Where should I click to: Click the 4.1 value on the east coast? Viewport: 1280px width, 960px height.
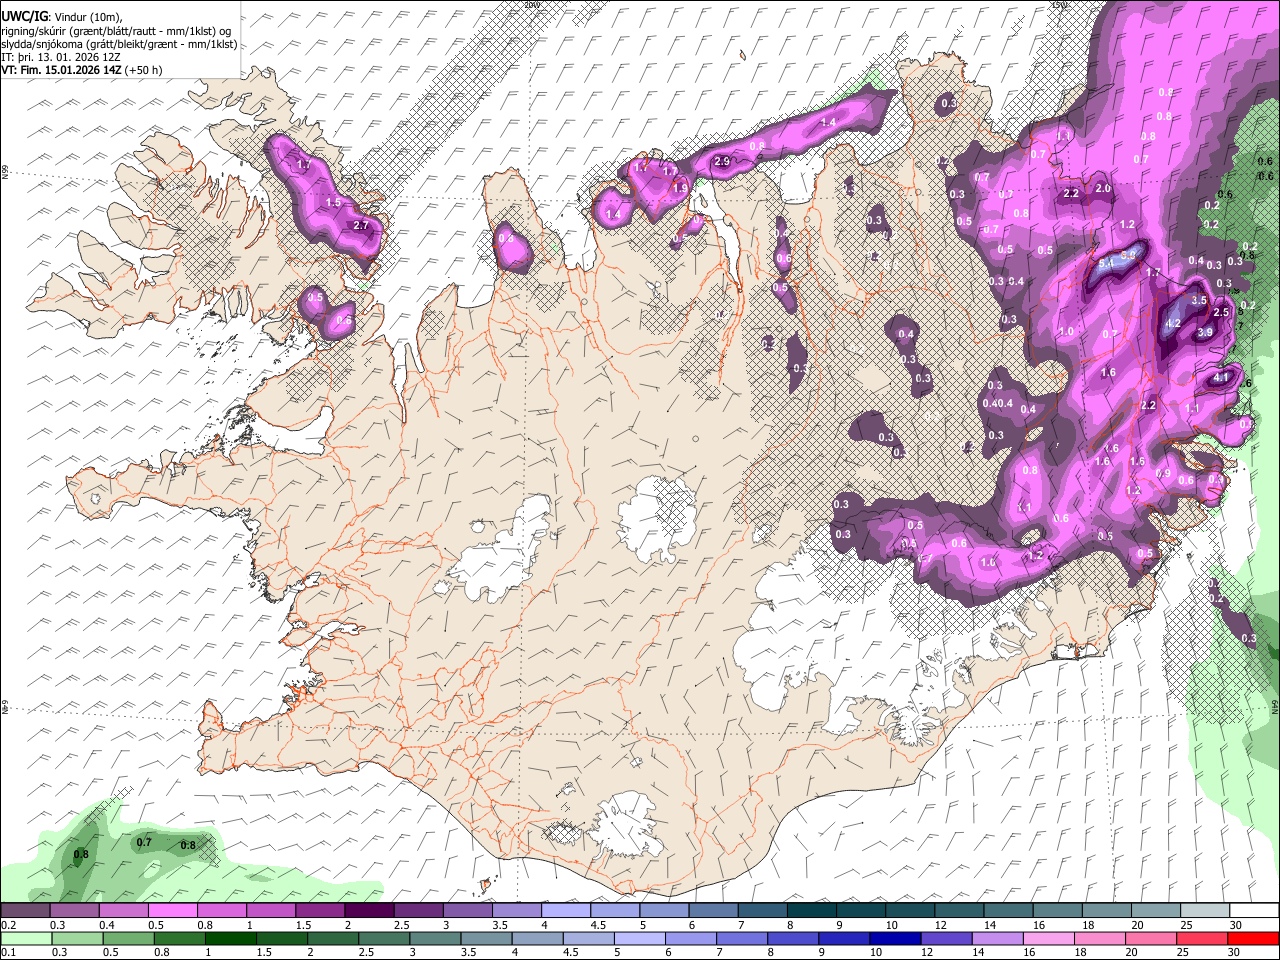(1220, 378)
